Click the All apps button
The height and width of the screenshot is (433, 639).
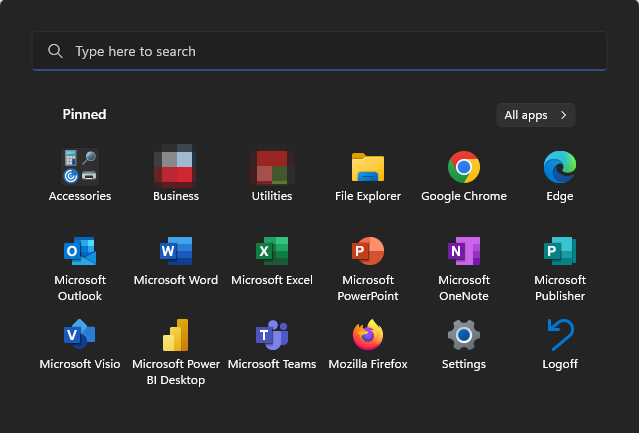(535, 115)
